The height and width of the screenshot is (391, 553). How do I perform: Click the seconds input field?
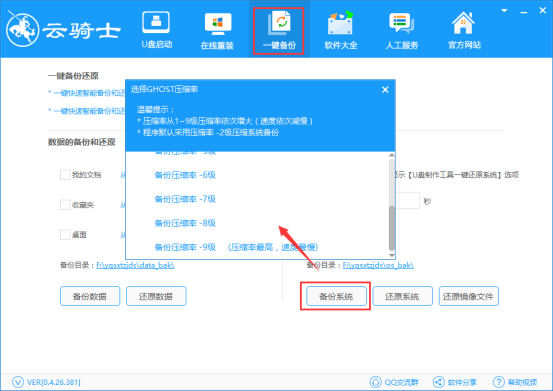[408, 201]
